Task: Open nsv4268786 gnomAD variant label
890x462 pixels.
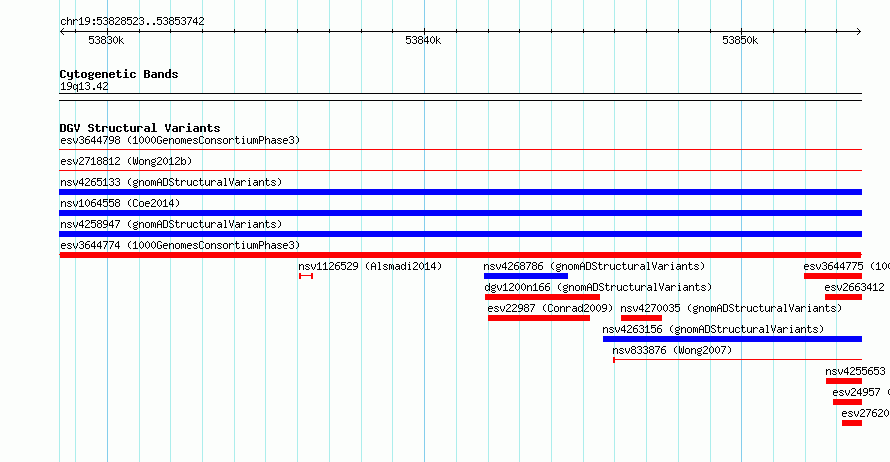Action: (594, 266)
